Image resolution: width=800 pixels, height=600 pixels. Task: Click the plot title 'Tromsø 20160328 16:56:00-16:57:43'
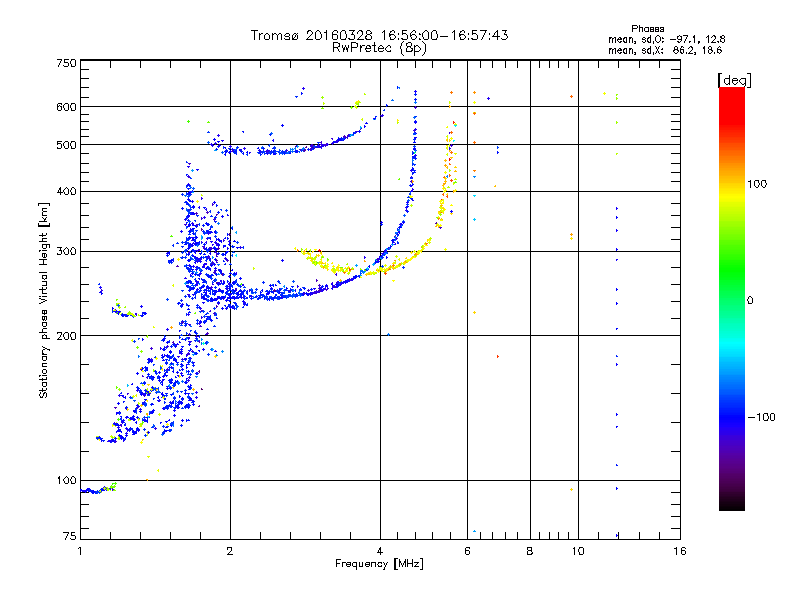[379, 35]
